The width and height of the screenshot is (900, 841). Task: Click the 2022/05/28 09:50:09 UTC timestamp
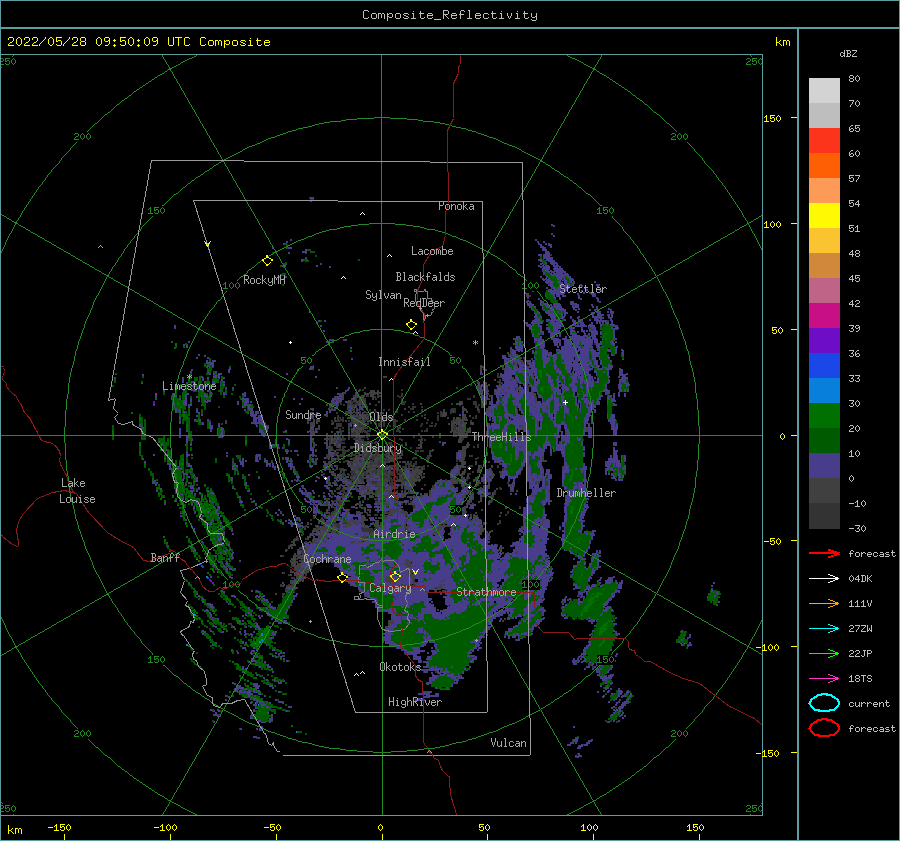(x=99, y=42)
